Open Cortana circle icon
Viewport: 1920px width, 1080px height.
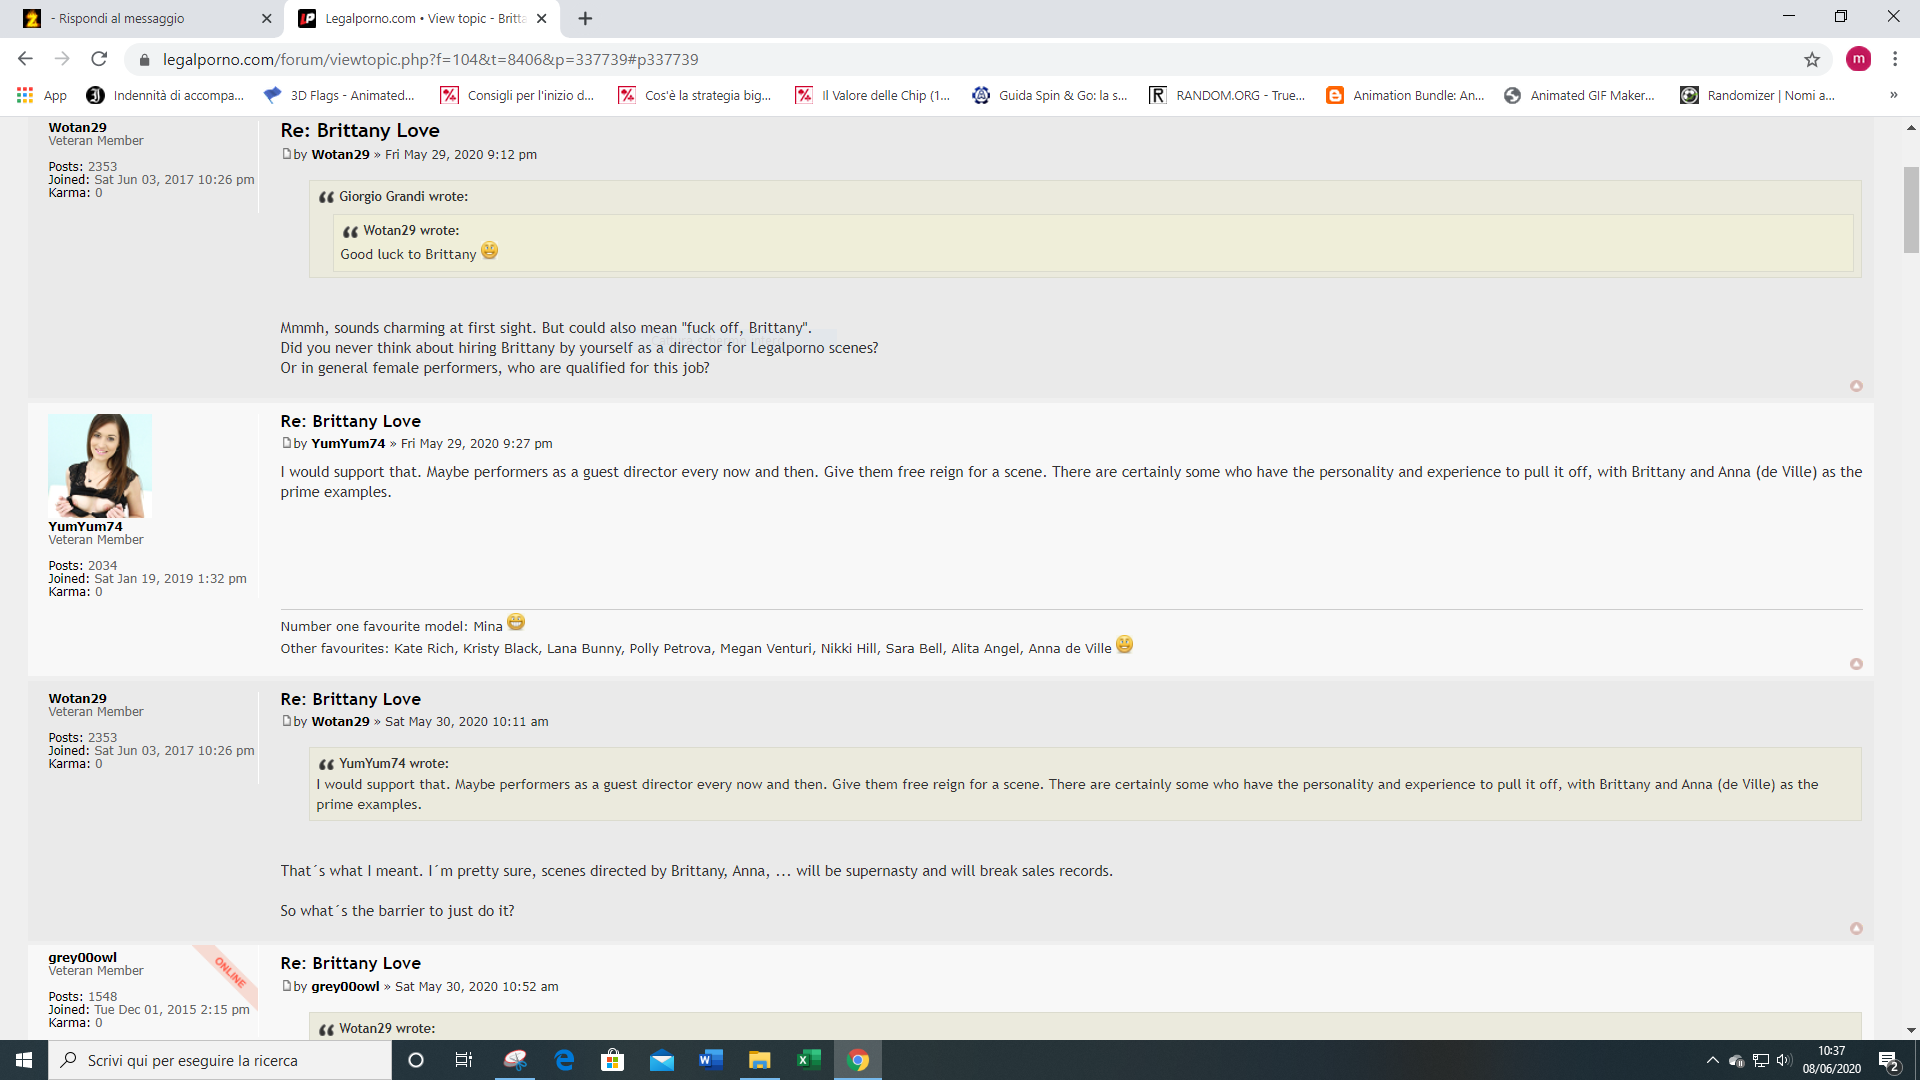(416, 1060)
